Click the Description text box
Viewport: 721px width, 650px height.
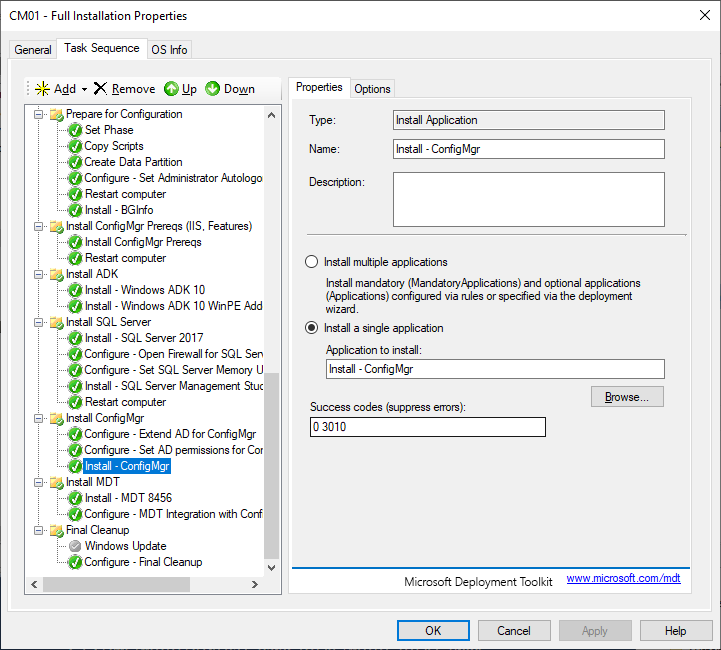tap(528, 200)
